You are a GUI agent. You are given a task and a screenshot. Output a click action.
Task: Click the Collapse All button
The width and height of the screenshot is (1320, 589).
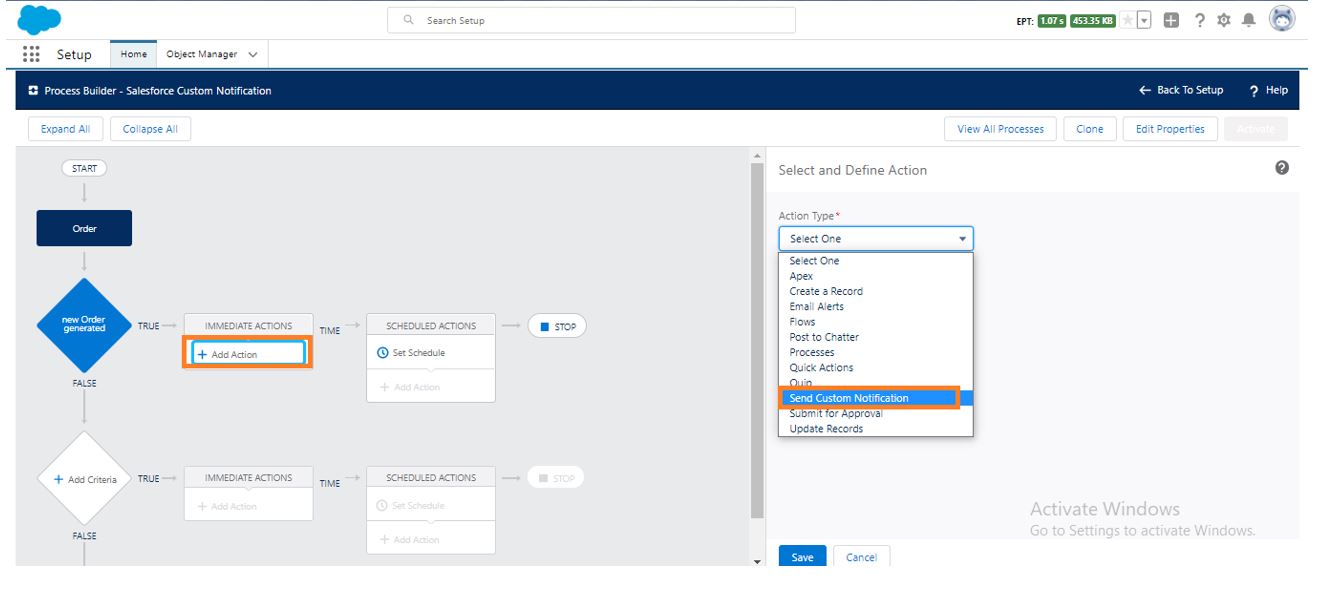[x=150, y=129]
